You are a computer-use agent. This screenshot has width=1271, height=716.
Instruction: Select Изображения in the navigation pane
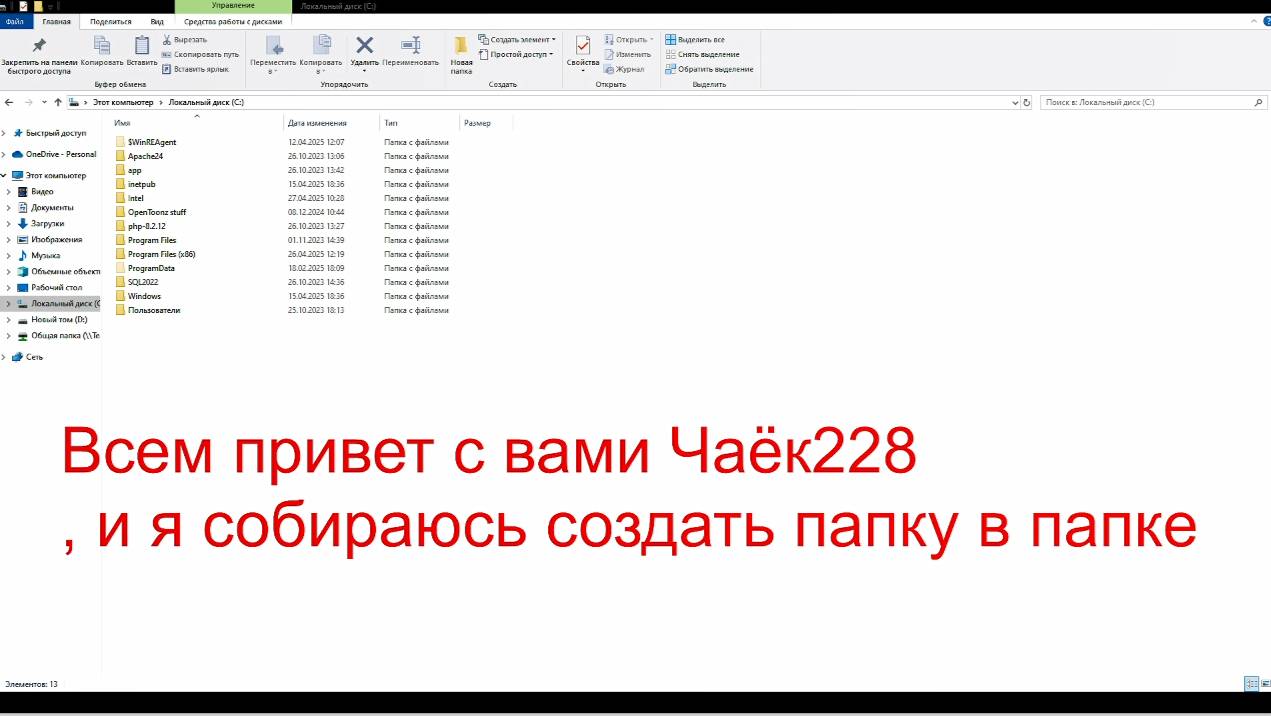tap(56, 239)
